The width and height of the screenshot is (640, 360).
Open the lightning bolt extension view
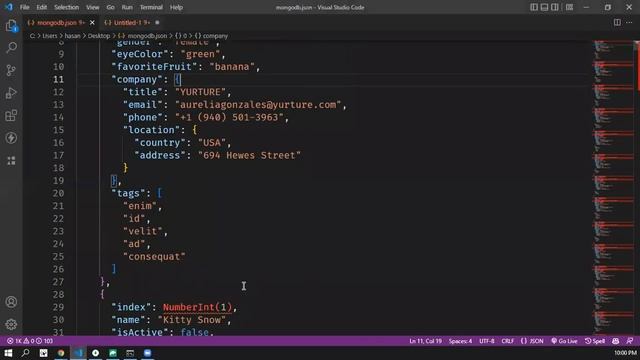point(11,138)
